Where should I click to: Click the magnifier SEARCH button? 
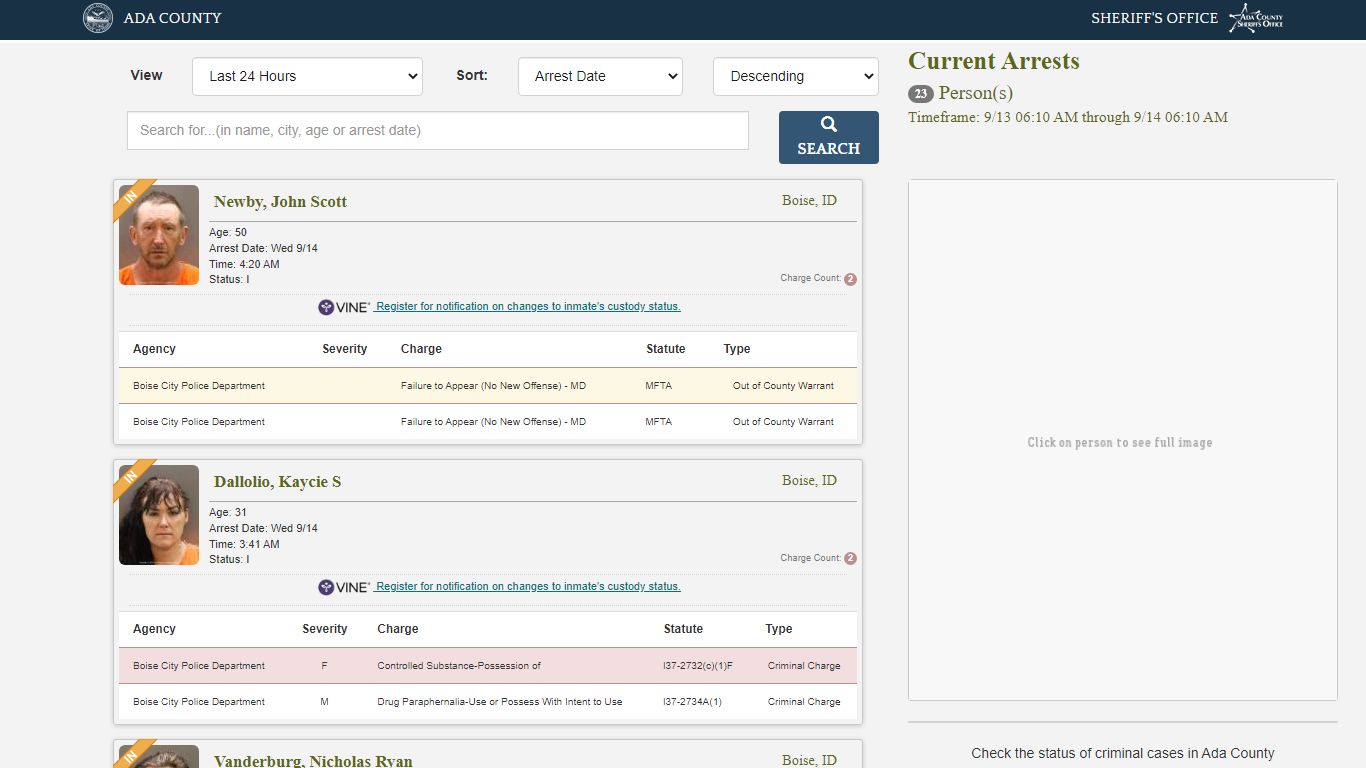click(x=828, y=137)
